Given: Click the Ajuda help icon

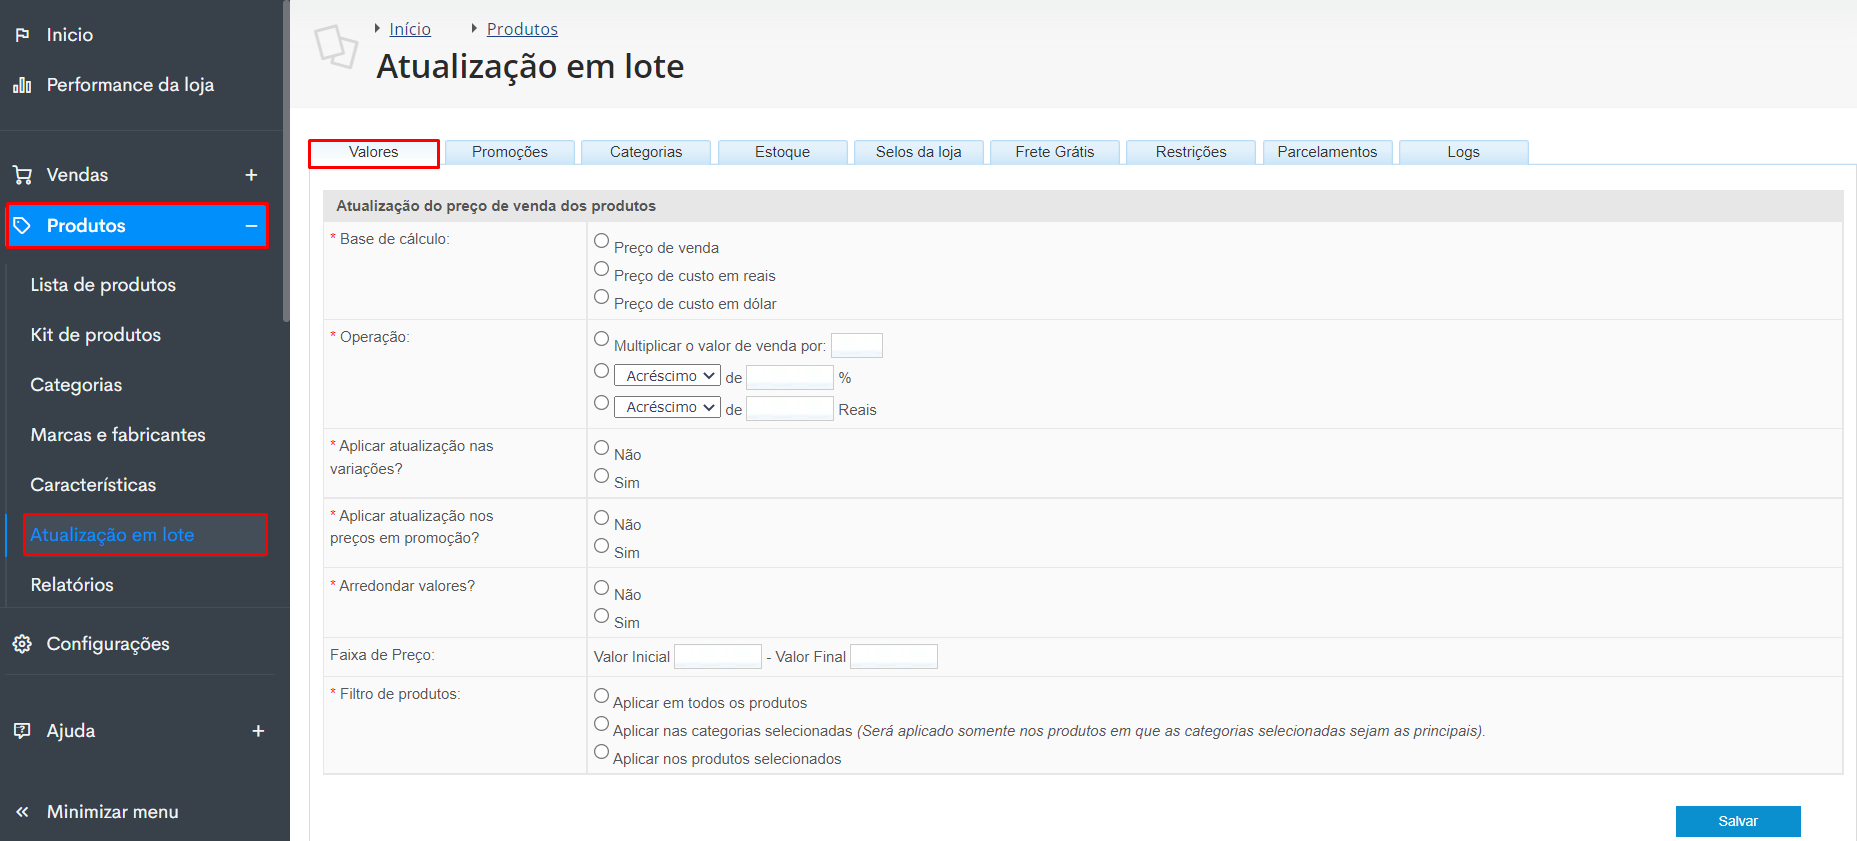Looking at the screenshot, I should [22, 731].
